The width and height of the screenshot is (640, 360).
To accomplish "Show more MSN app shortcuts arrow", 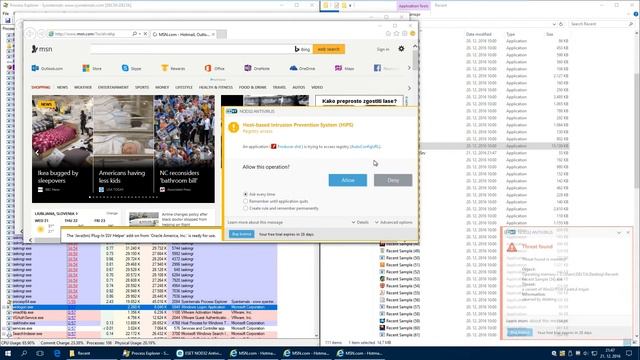I will [409, 68].
